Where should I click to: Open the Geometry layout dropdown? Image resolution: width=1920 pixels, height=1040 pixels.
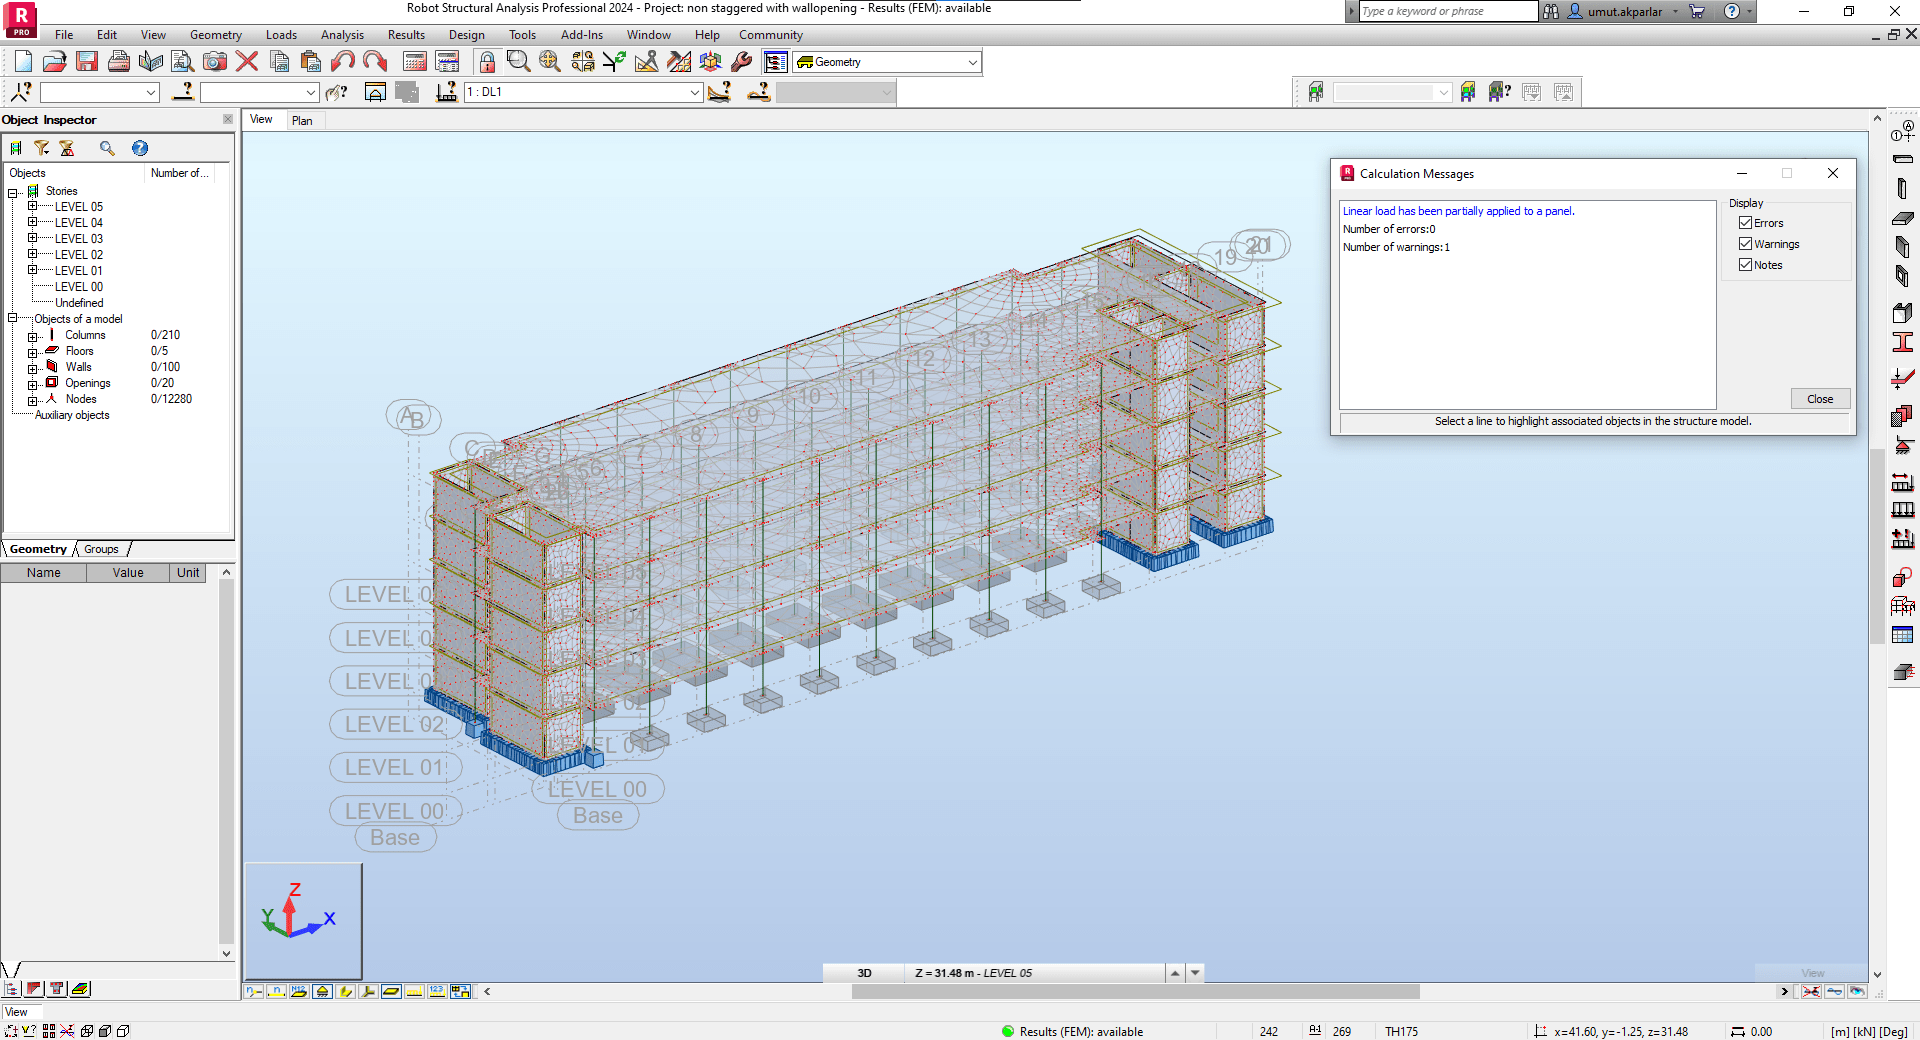[972, 62]
